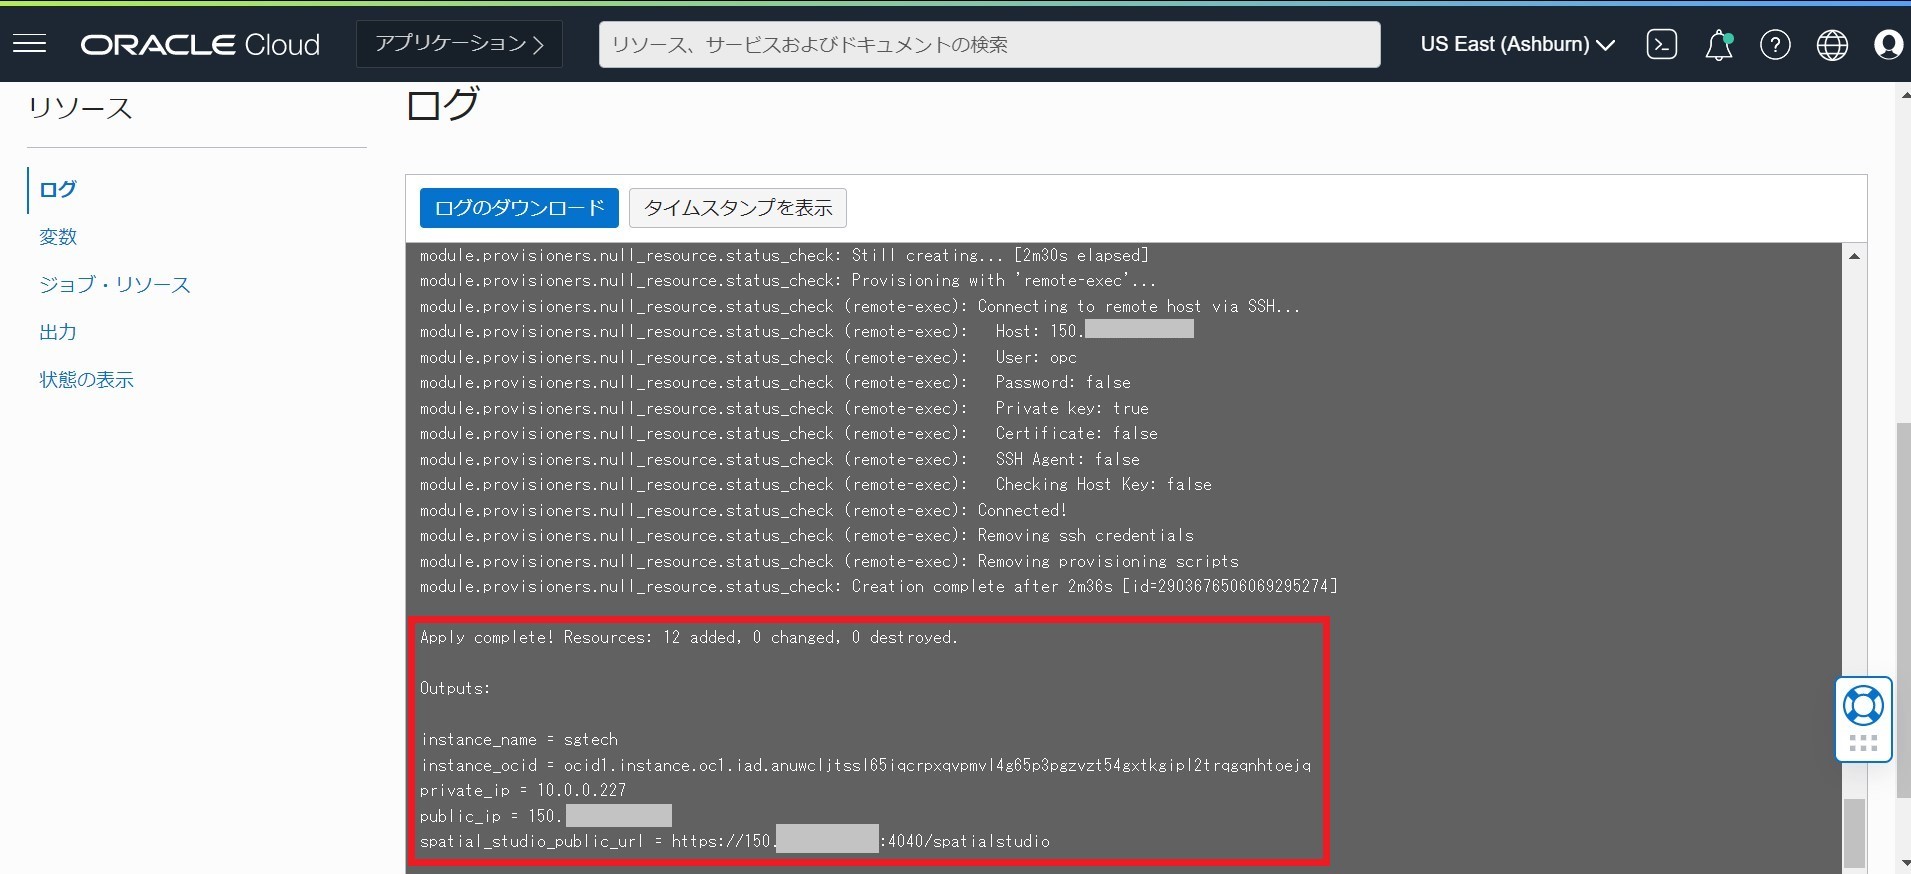
Task: Click the "Provisioning with 'remote-exec'" line
Action: tap(788, 280)
